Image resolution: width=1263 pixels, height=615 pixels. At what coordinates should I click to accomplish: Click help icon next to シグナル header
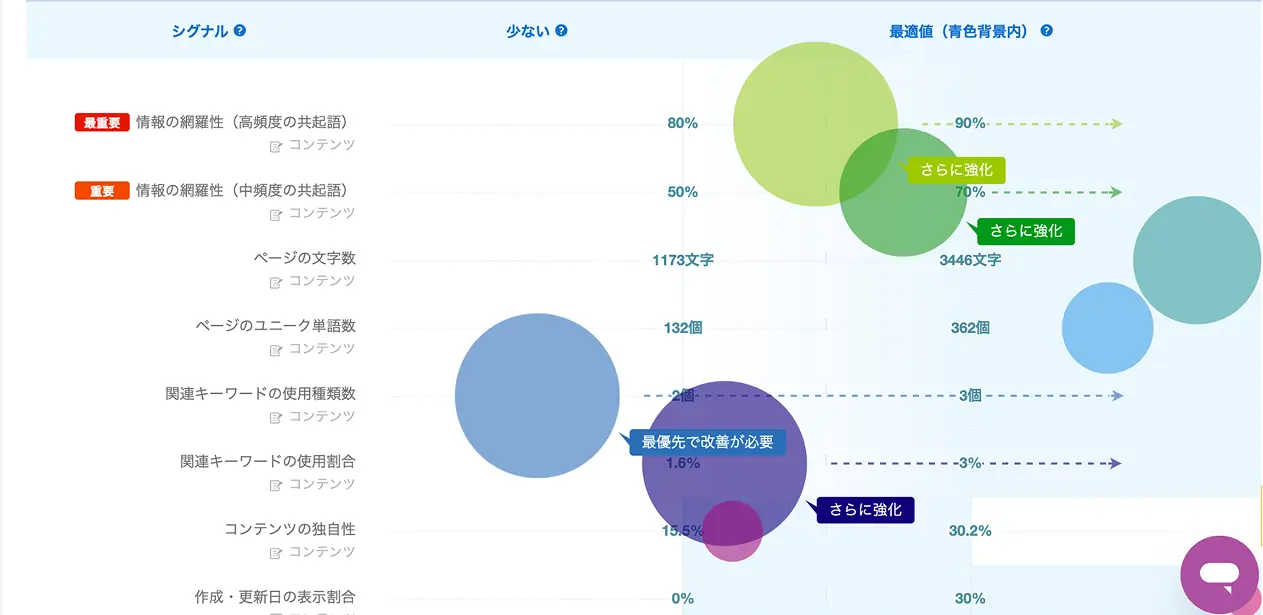coord(240,31)
